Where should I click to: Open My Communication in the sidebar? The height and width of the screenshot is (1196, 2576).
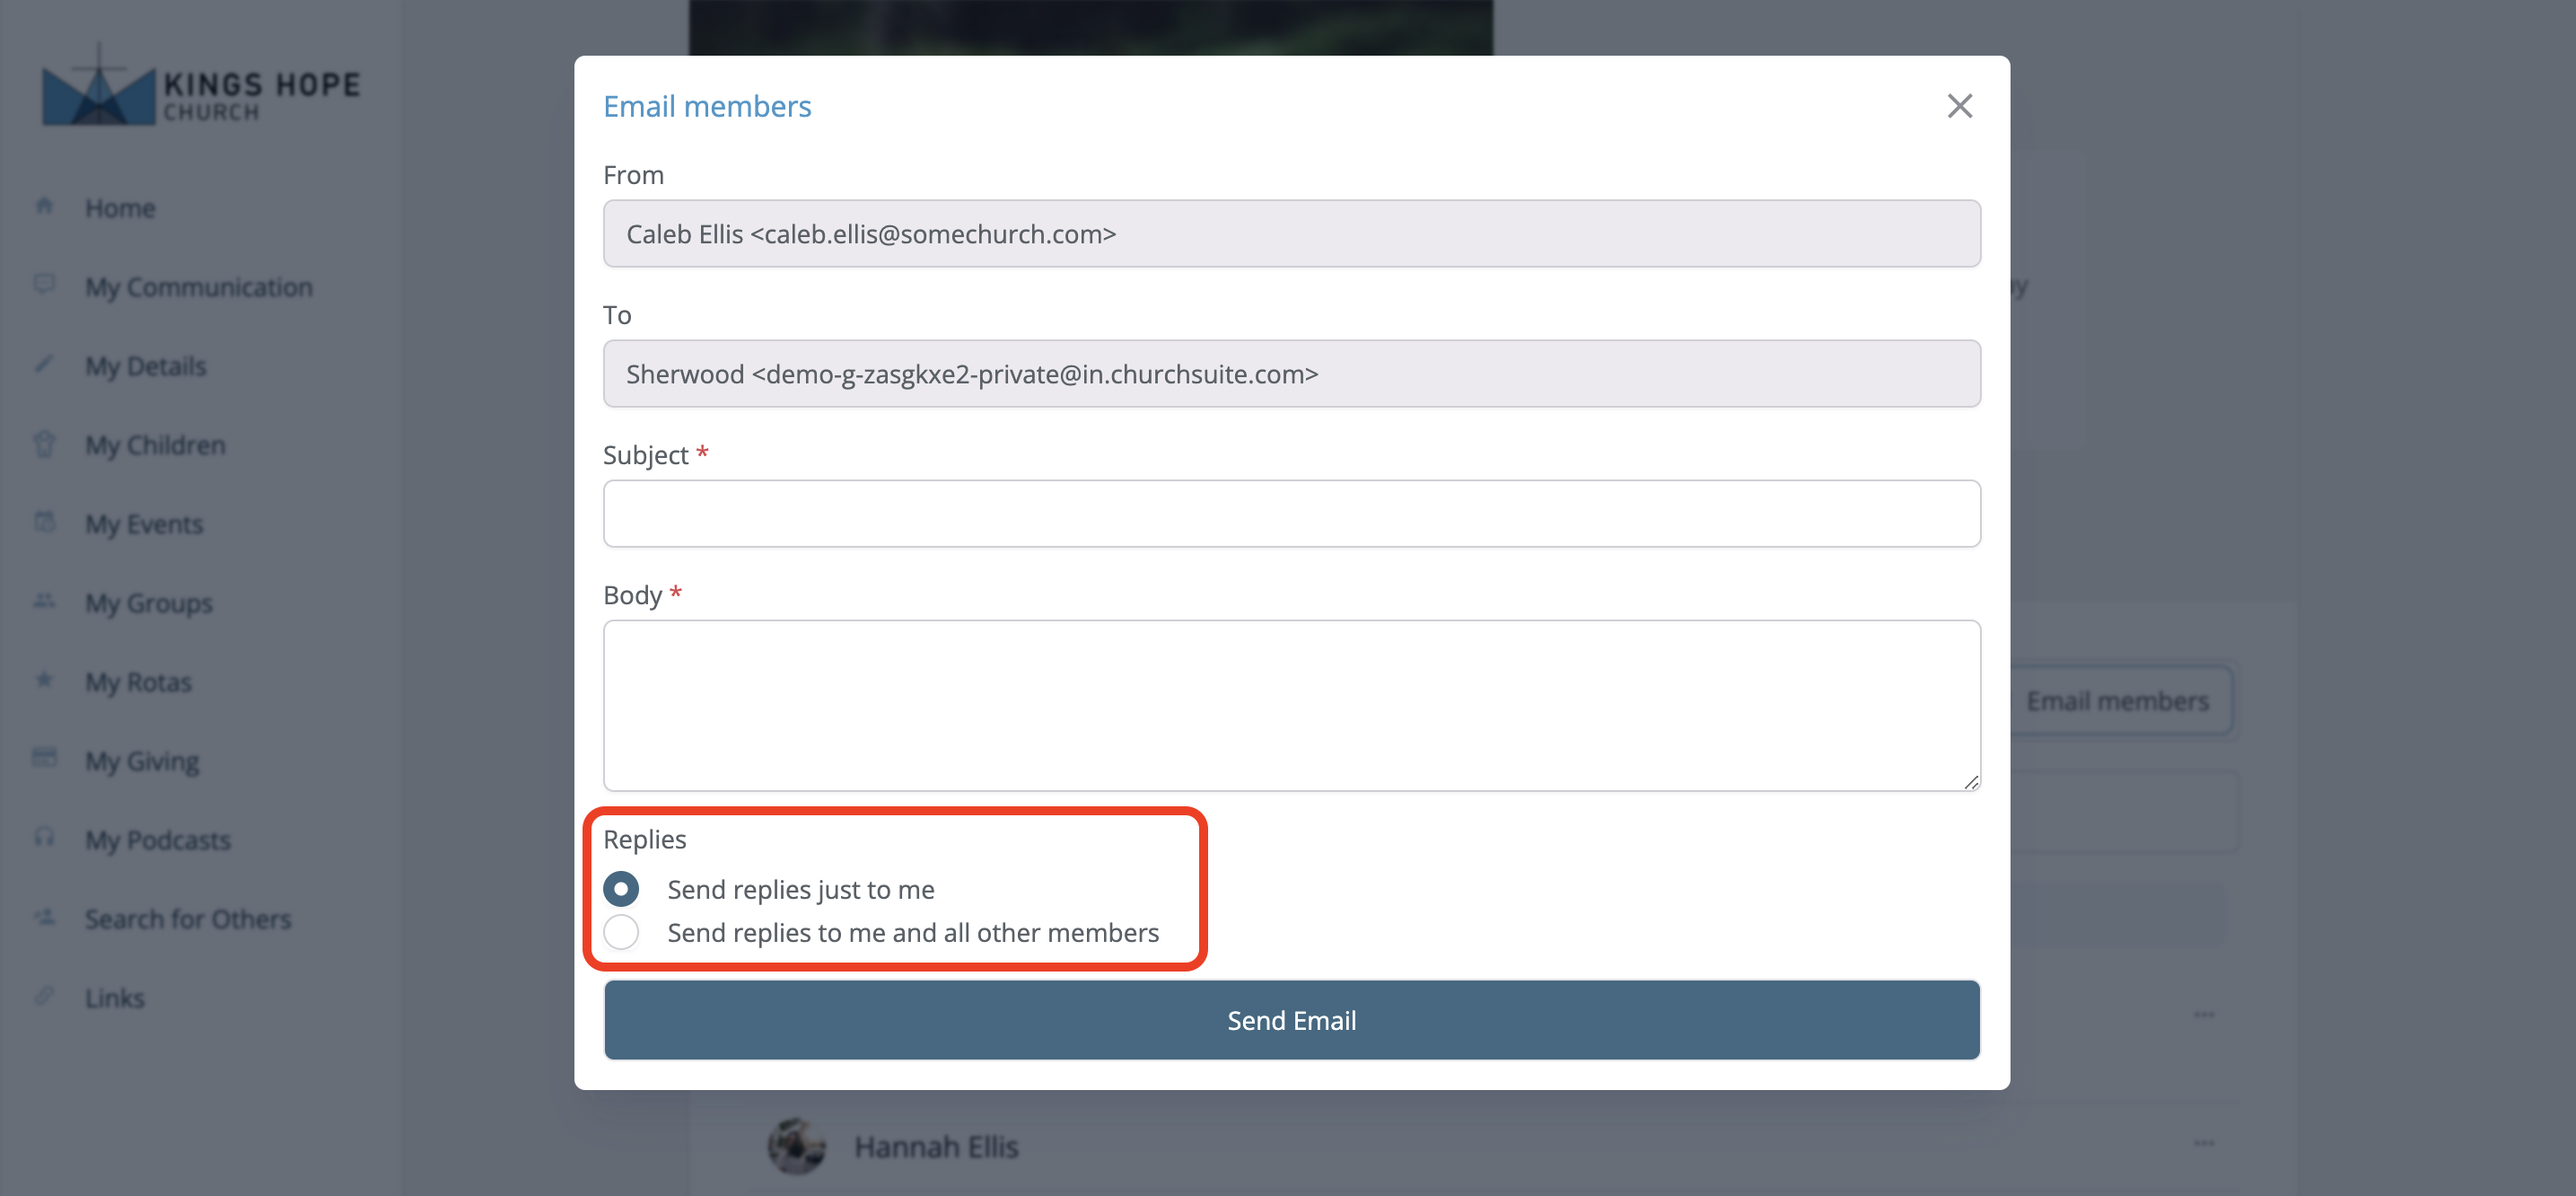pos(199,287)
